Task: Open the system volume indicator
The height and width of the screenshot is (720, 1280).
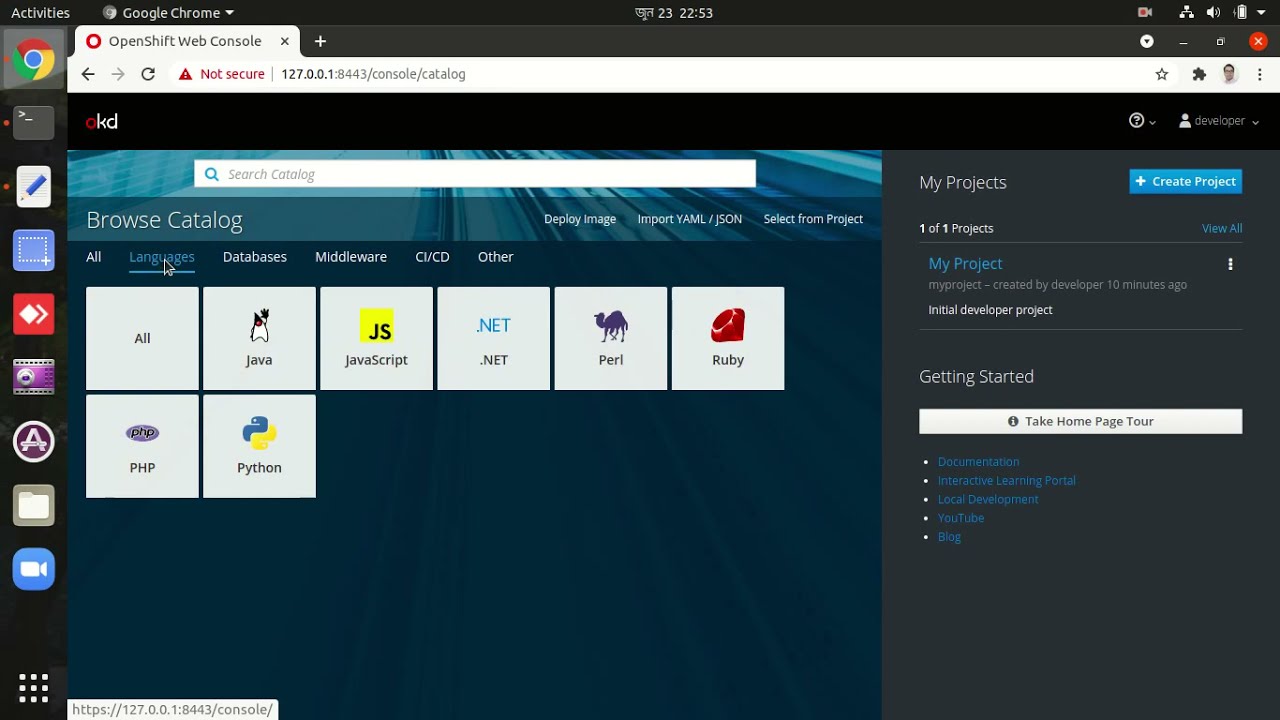Action: [1213, 13]
